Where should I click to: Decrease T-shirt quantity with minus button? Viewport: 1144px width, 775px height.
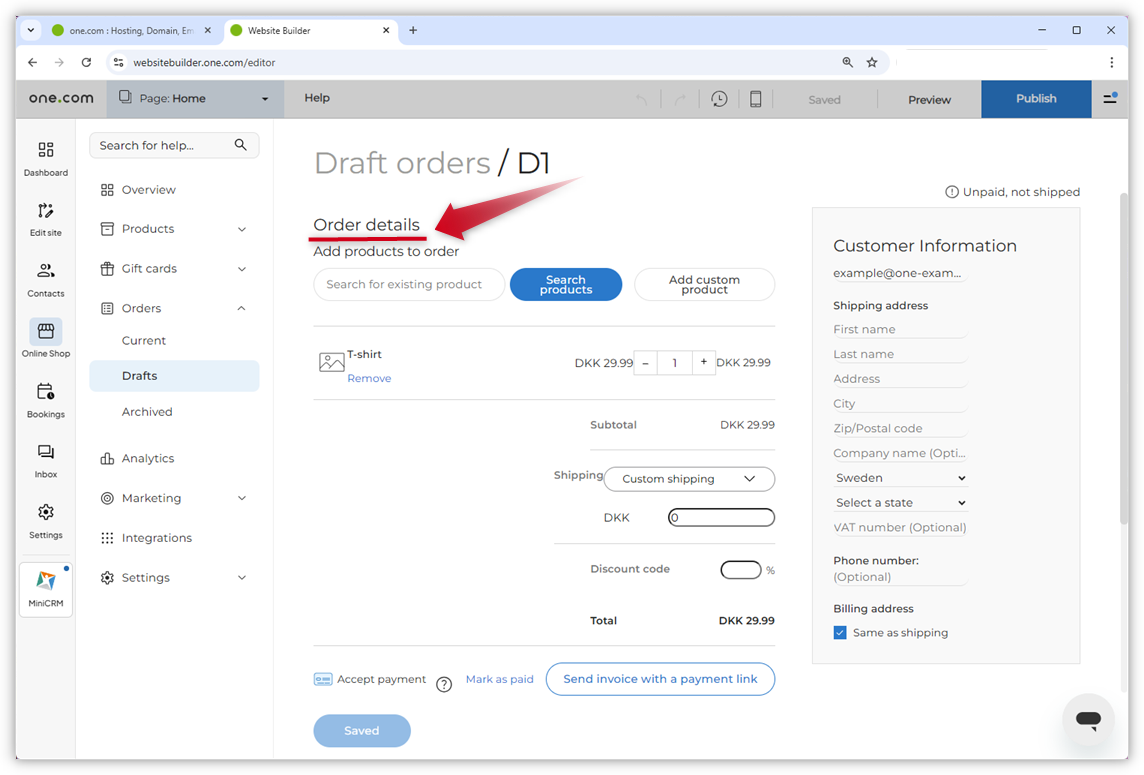[645, 363]
